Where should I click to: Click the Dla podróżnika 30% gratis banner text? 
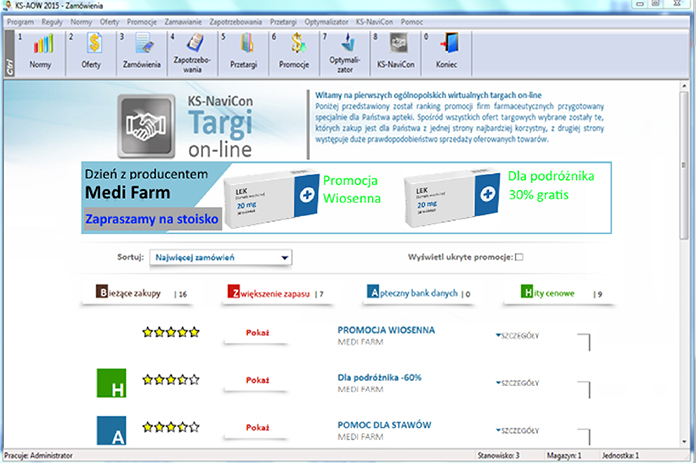551,185
